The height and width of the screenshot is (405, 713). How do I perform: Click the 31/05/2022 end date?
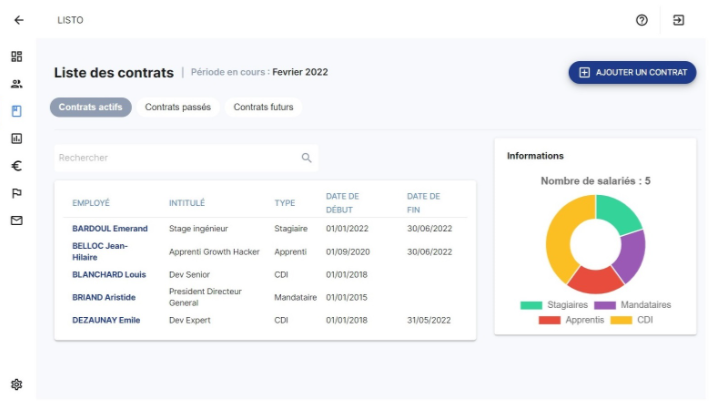coord(429,320)
